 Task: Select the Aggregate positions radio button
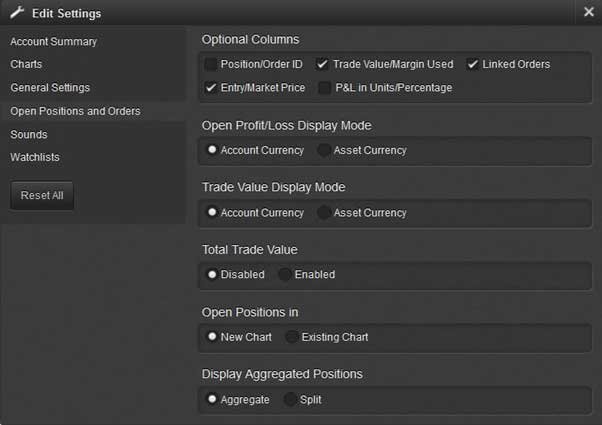coord(212,399)
